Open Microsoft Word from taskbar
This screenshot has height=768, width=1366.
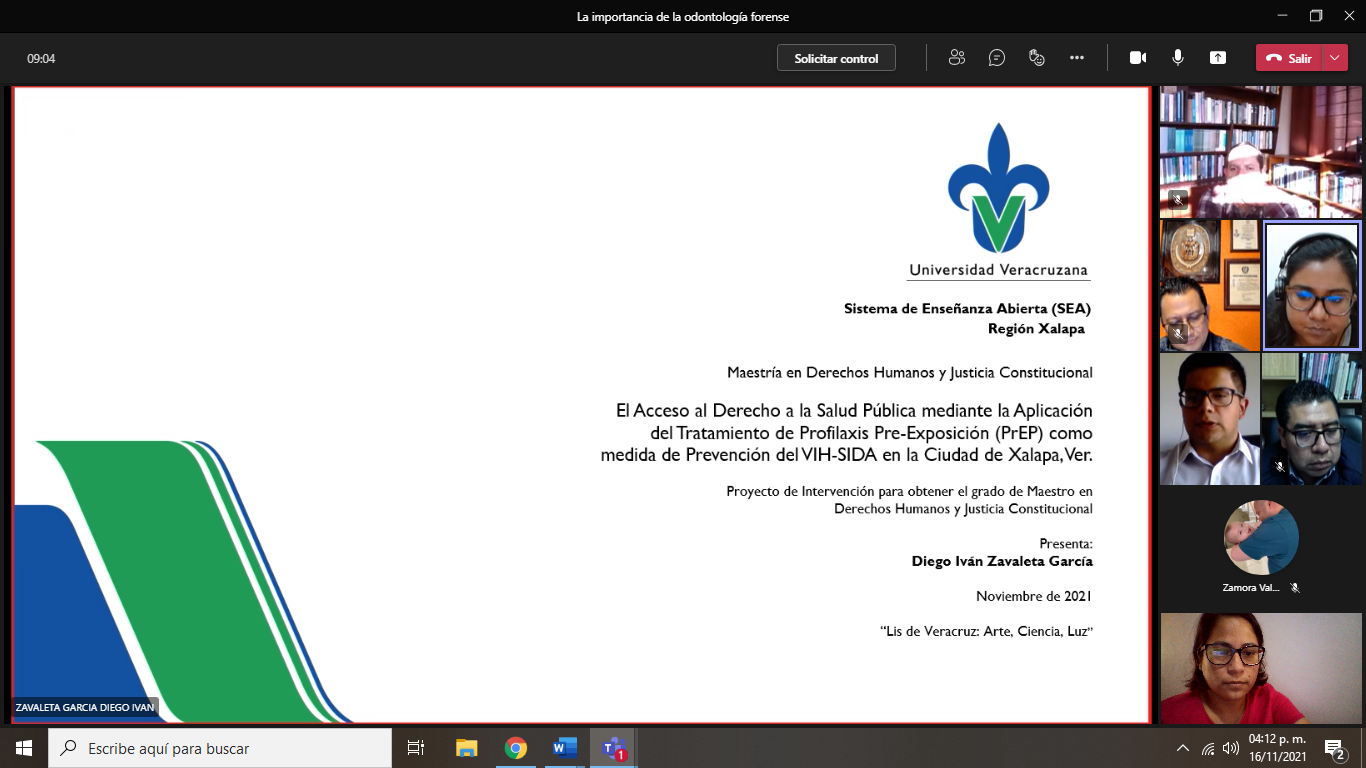click(x=565, y=748)
